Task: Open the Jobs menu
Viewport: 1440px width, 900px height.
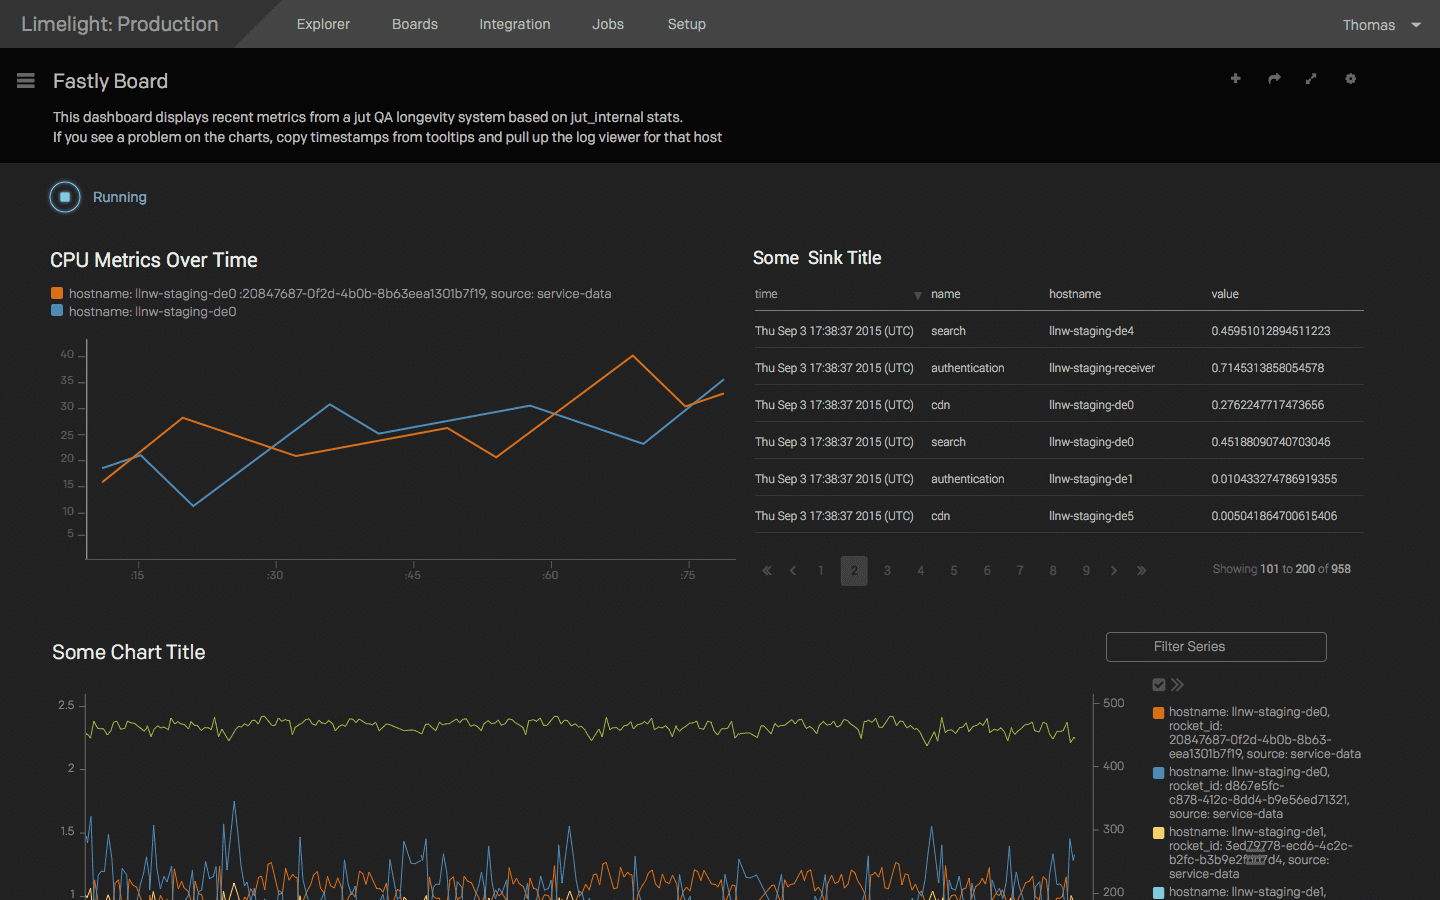Action: [608, 24]
